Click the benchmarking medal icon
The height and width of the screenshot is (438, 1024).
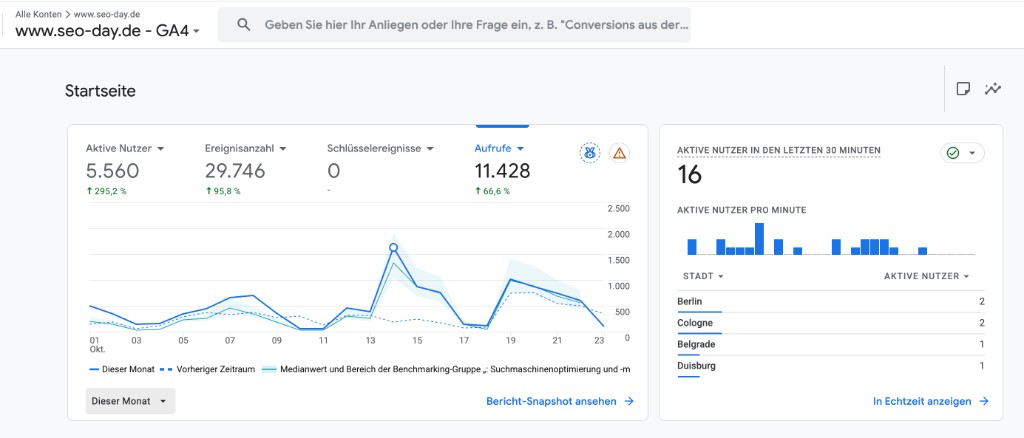590,153
